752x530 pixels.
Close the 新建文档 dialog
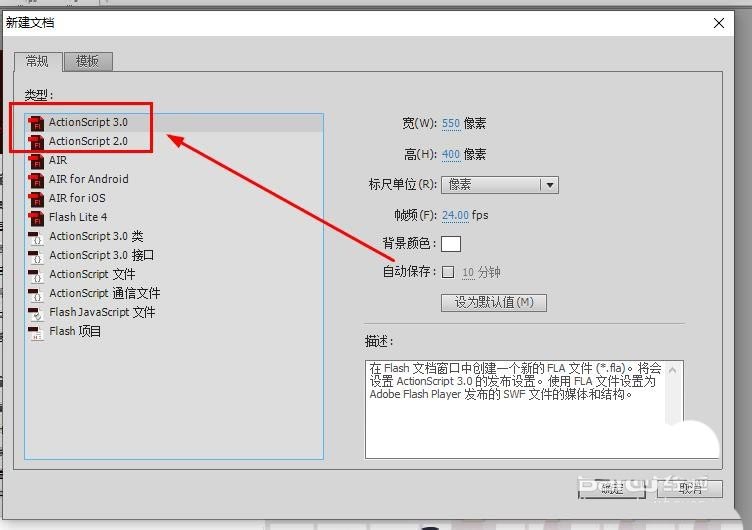tap(718, 23)
